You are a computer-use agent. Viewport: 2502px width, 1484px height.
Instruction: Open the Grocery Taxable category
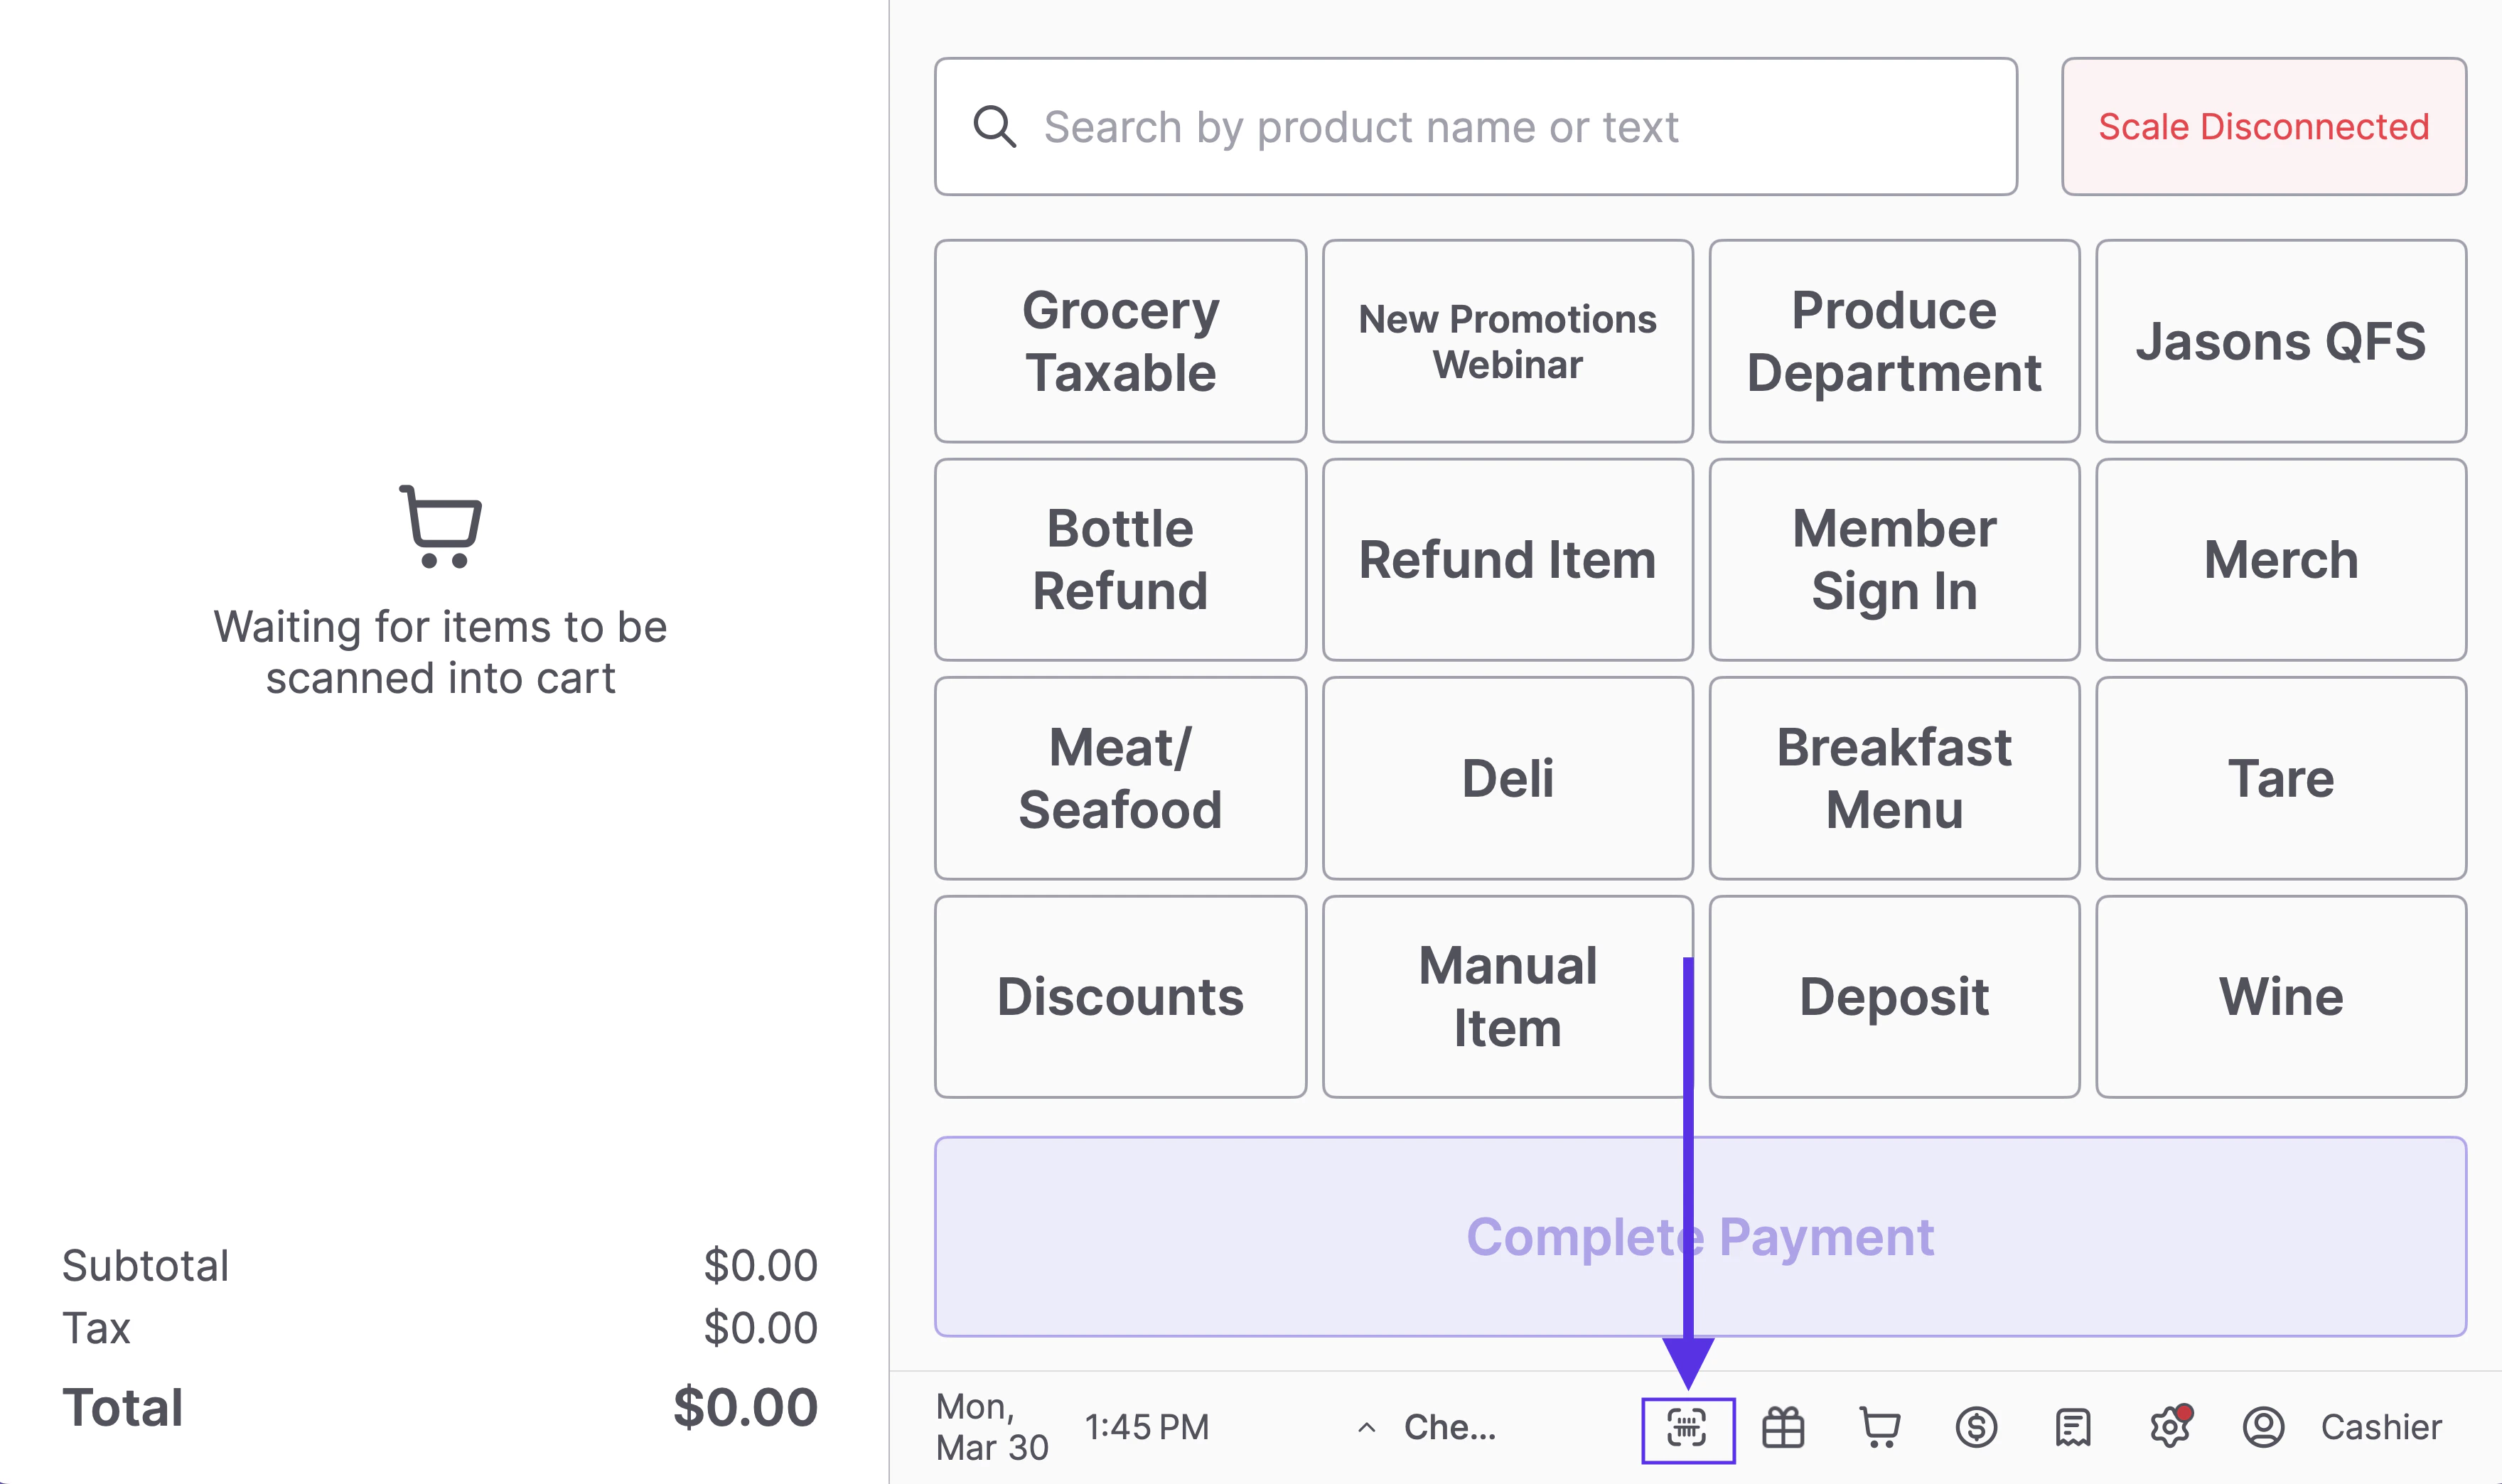click(1120, 341)
